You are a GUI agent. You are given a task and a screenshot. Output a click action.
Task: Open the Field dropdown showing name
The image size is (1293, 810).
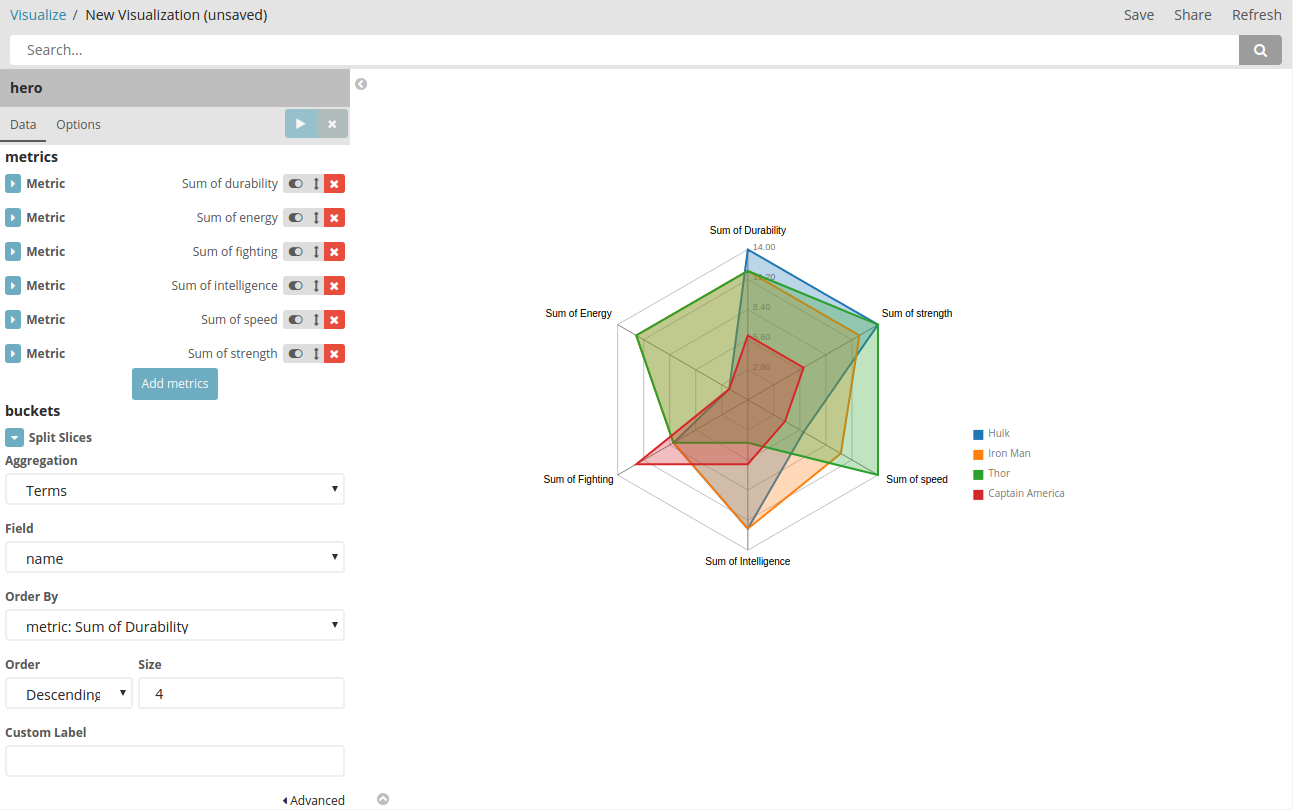tap(175, 557)
